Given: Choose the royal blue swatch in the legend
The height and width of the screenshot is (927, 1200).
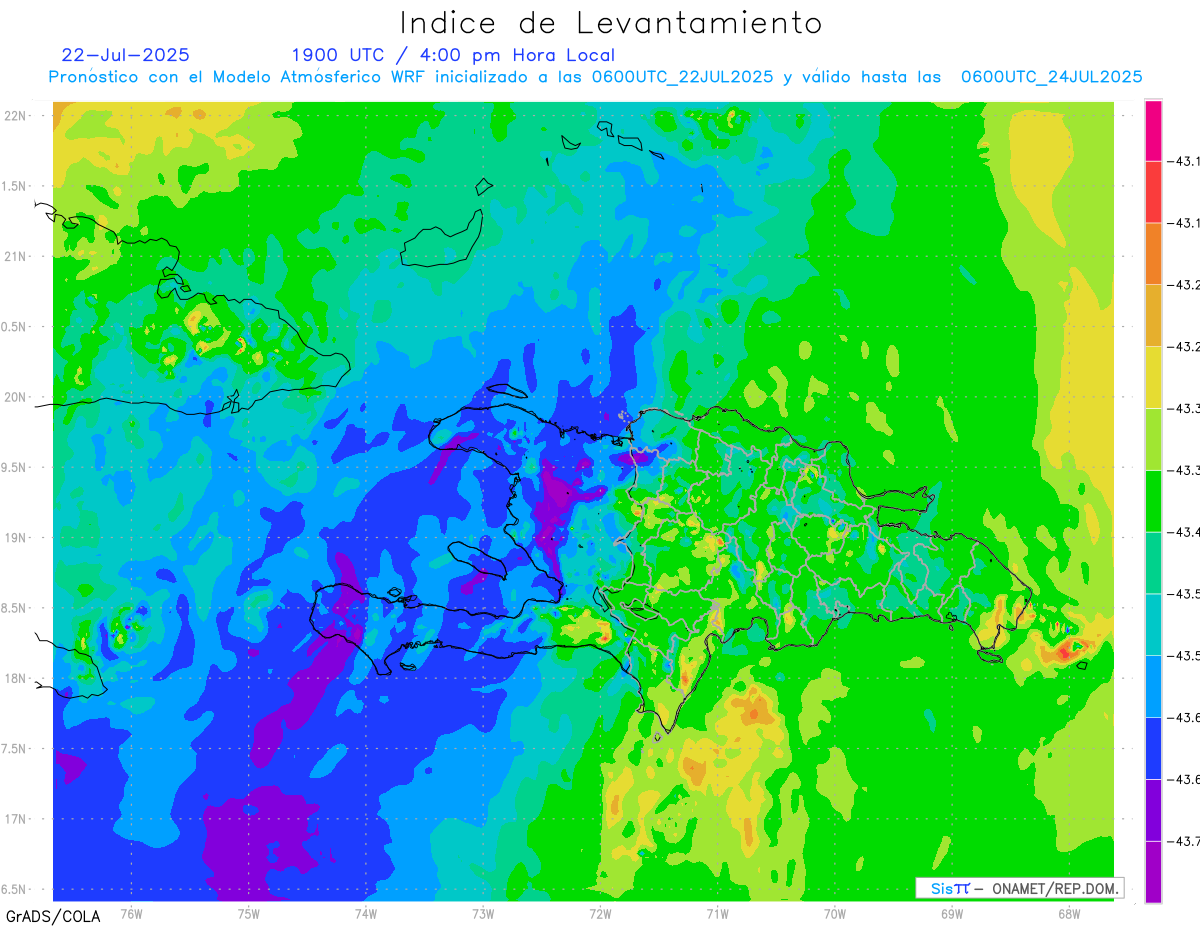Looking at the screenshot, I should [1153, 748].
